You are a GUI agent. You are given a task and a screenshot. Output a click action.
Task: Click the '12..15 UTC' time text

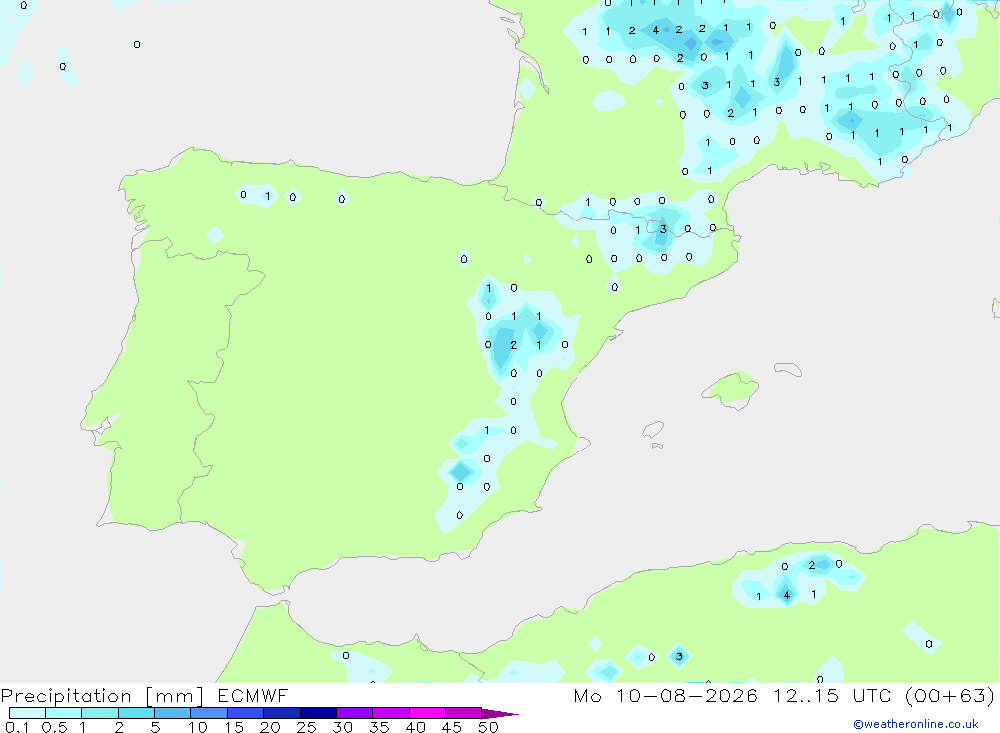[832, 695]
